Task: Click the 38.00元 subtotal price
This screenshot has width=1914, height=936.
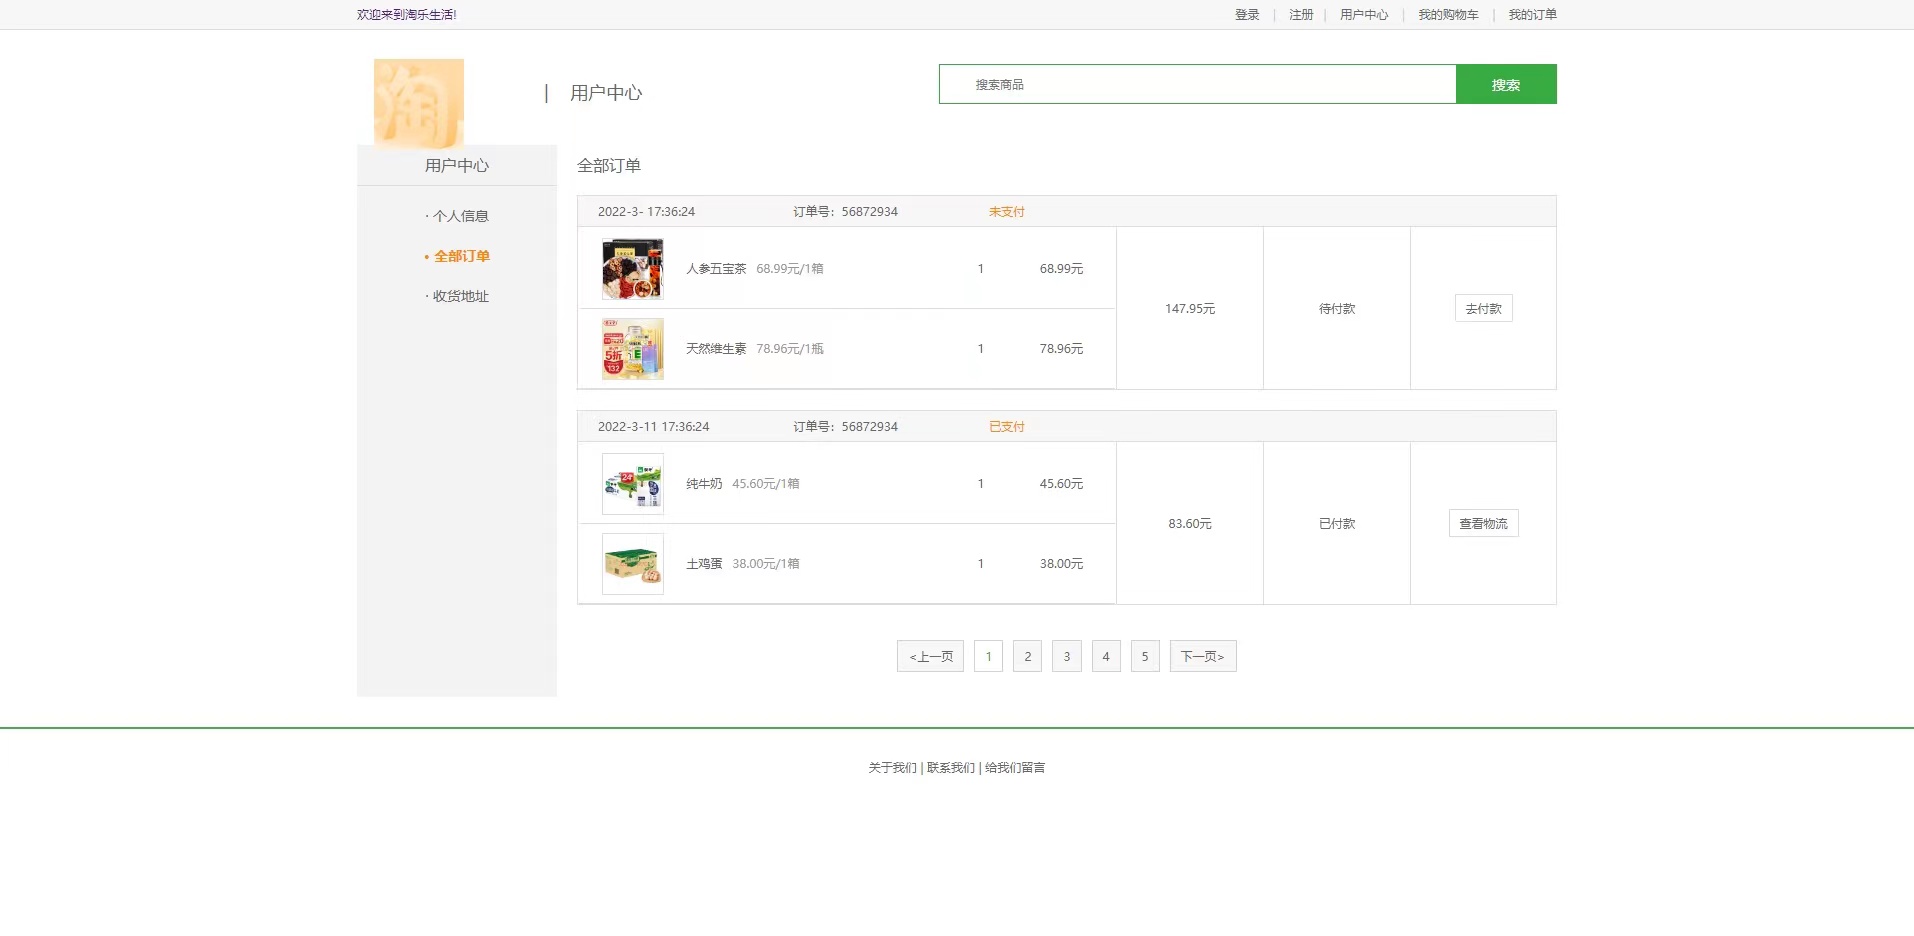Action: click(x=1061, y=564)
